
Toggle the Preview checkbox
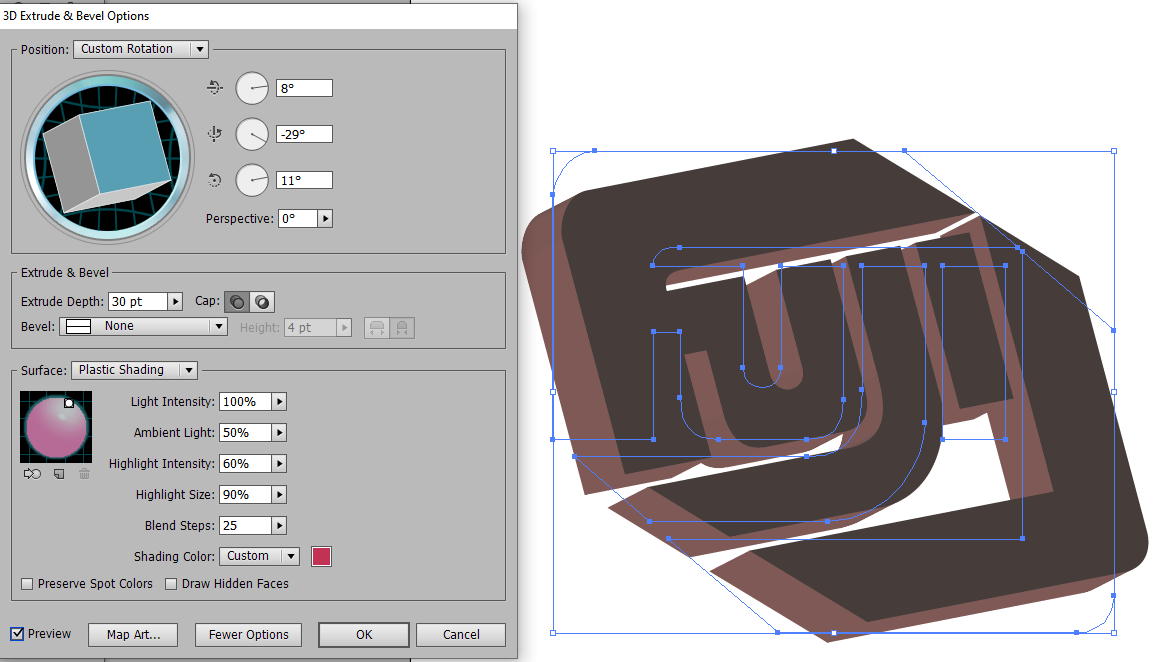pyautogui.click(x=17, y=634)
